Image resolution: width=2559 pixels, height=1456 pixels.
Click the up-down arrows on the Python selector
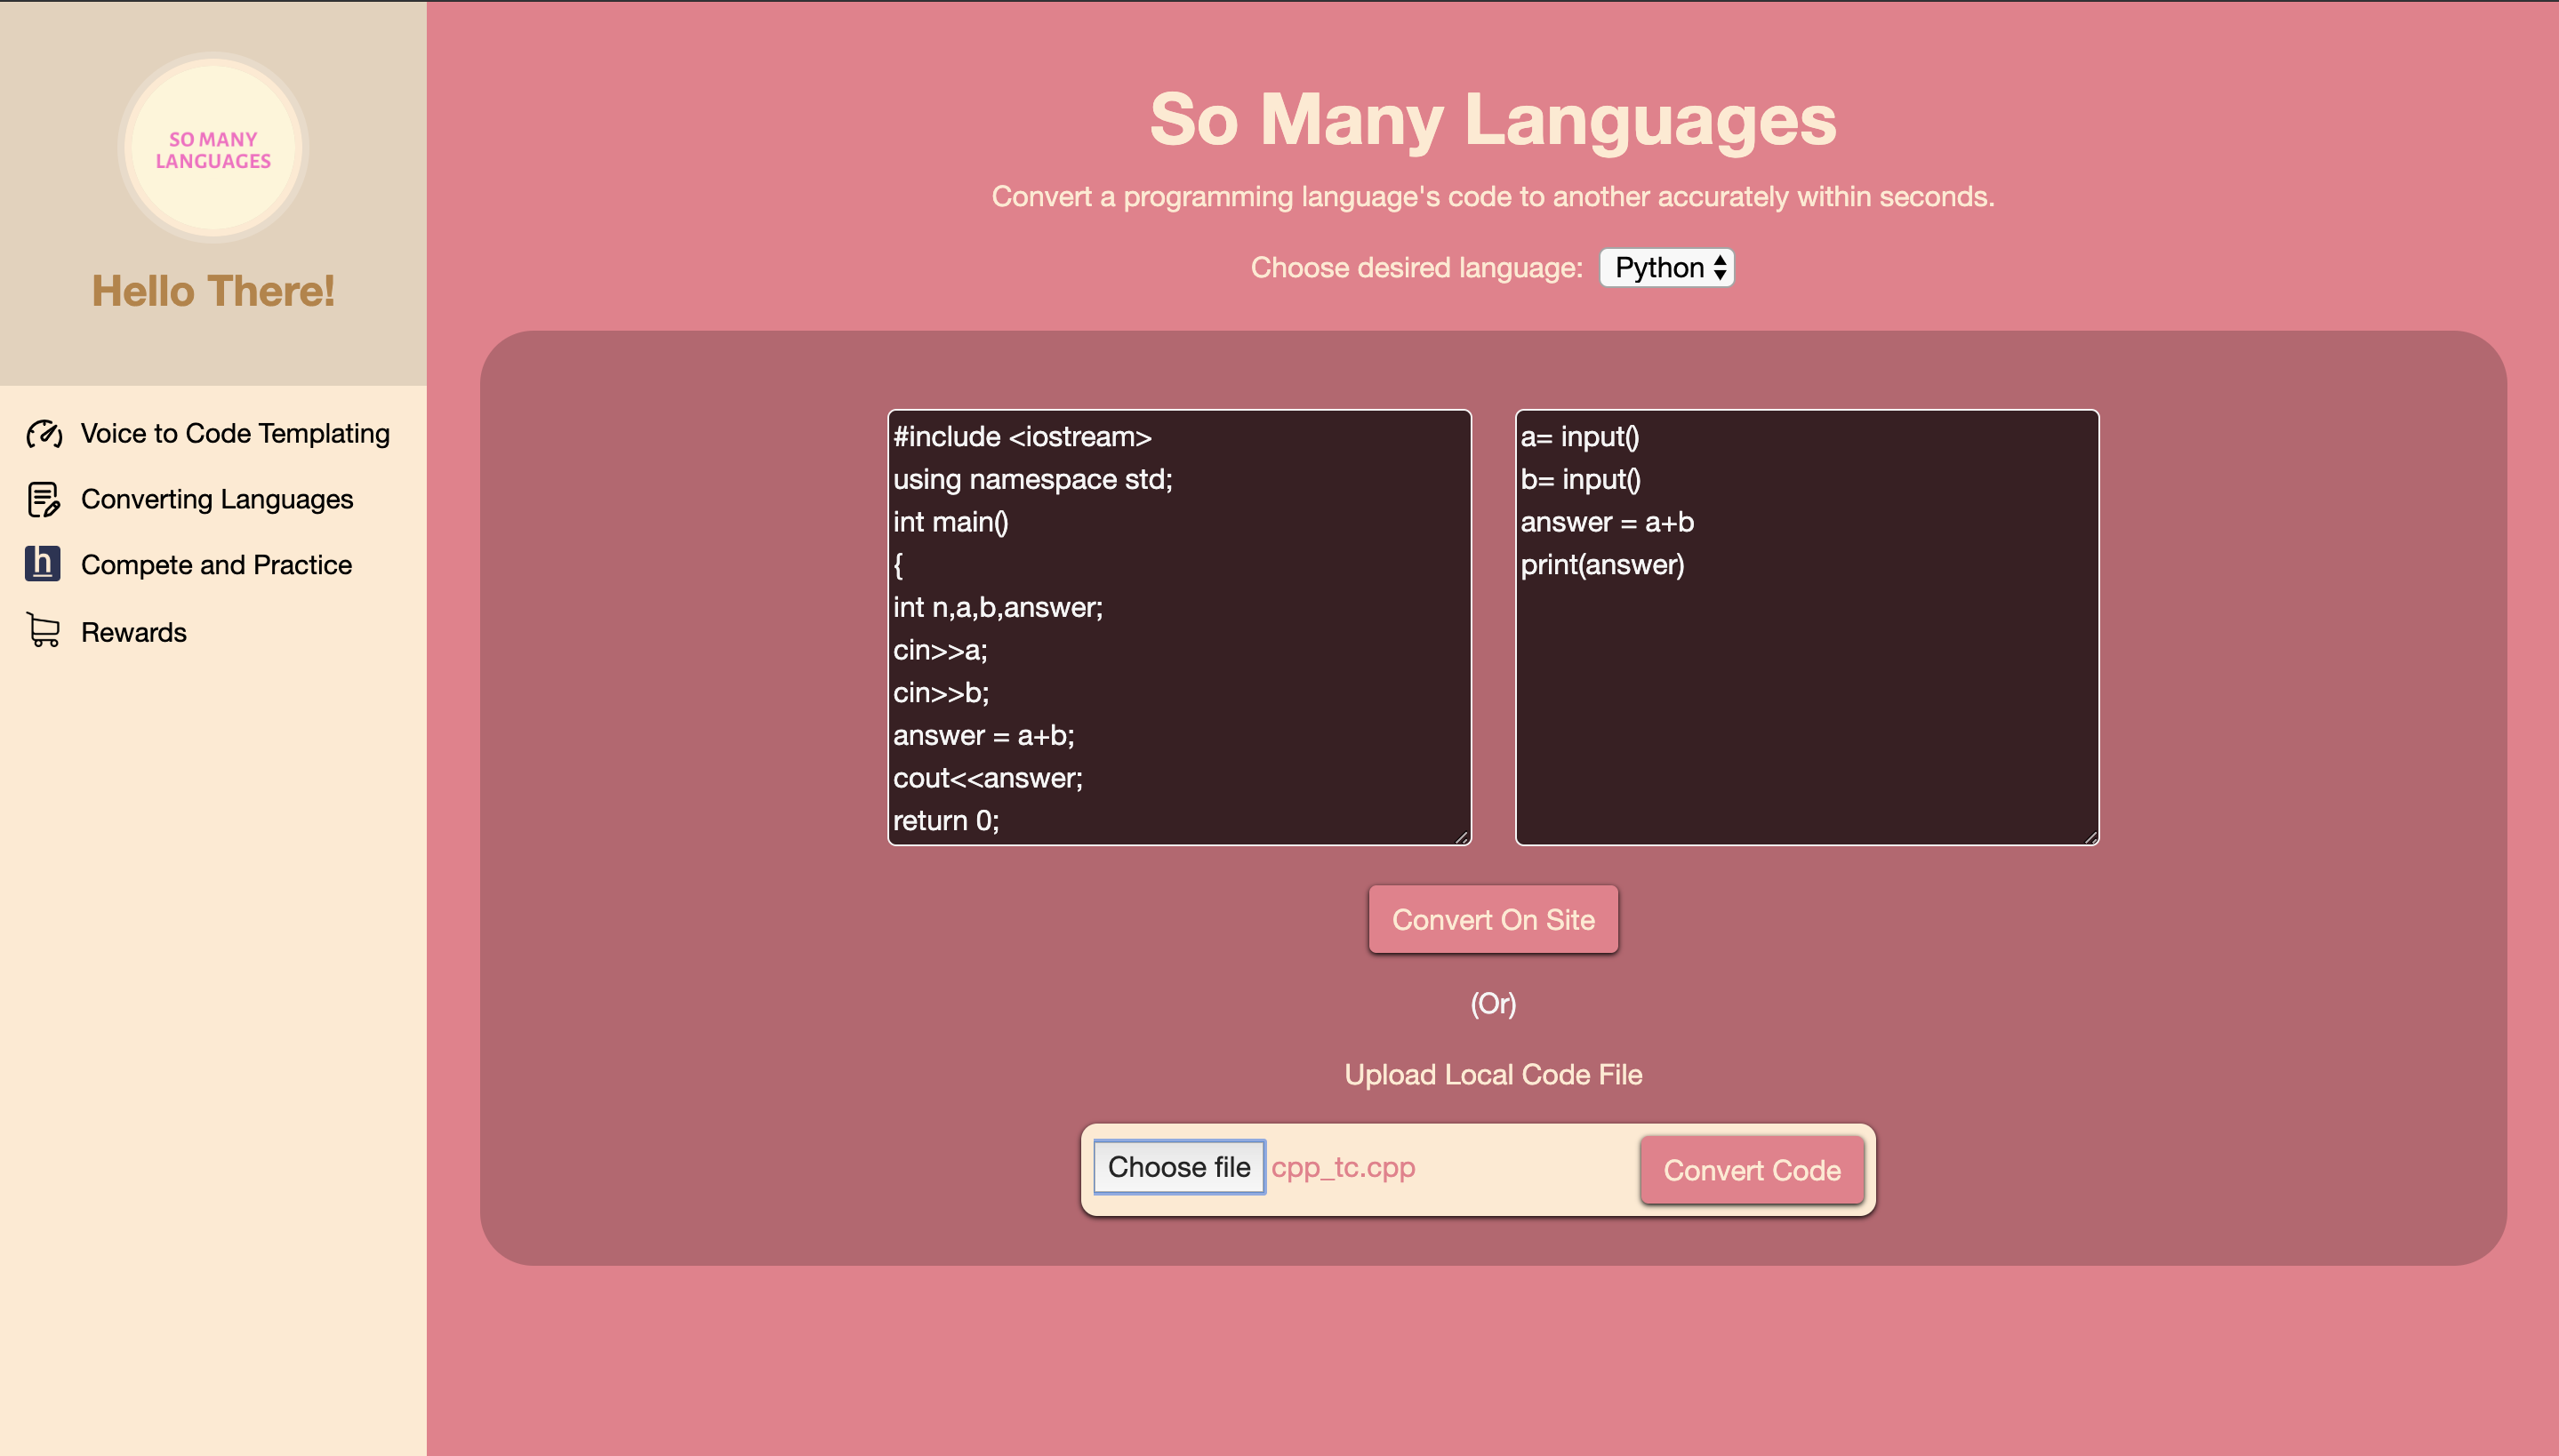(1719, 267)
